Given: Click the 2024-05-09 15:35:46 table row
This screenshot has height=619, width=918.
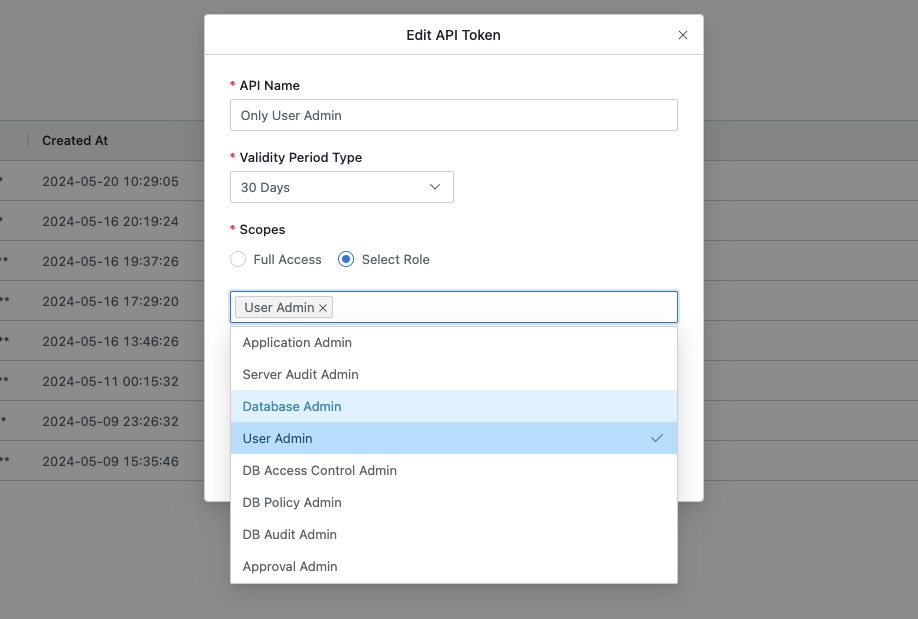Looking at the screenshot, I should [x=110, y=461].
